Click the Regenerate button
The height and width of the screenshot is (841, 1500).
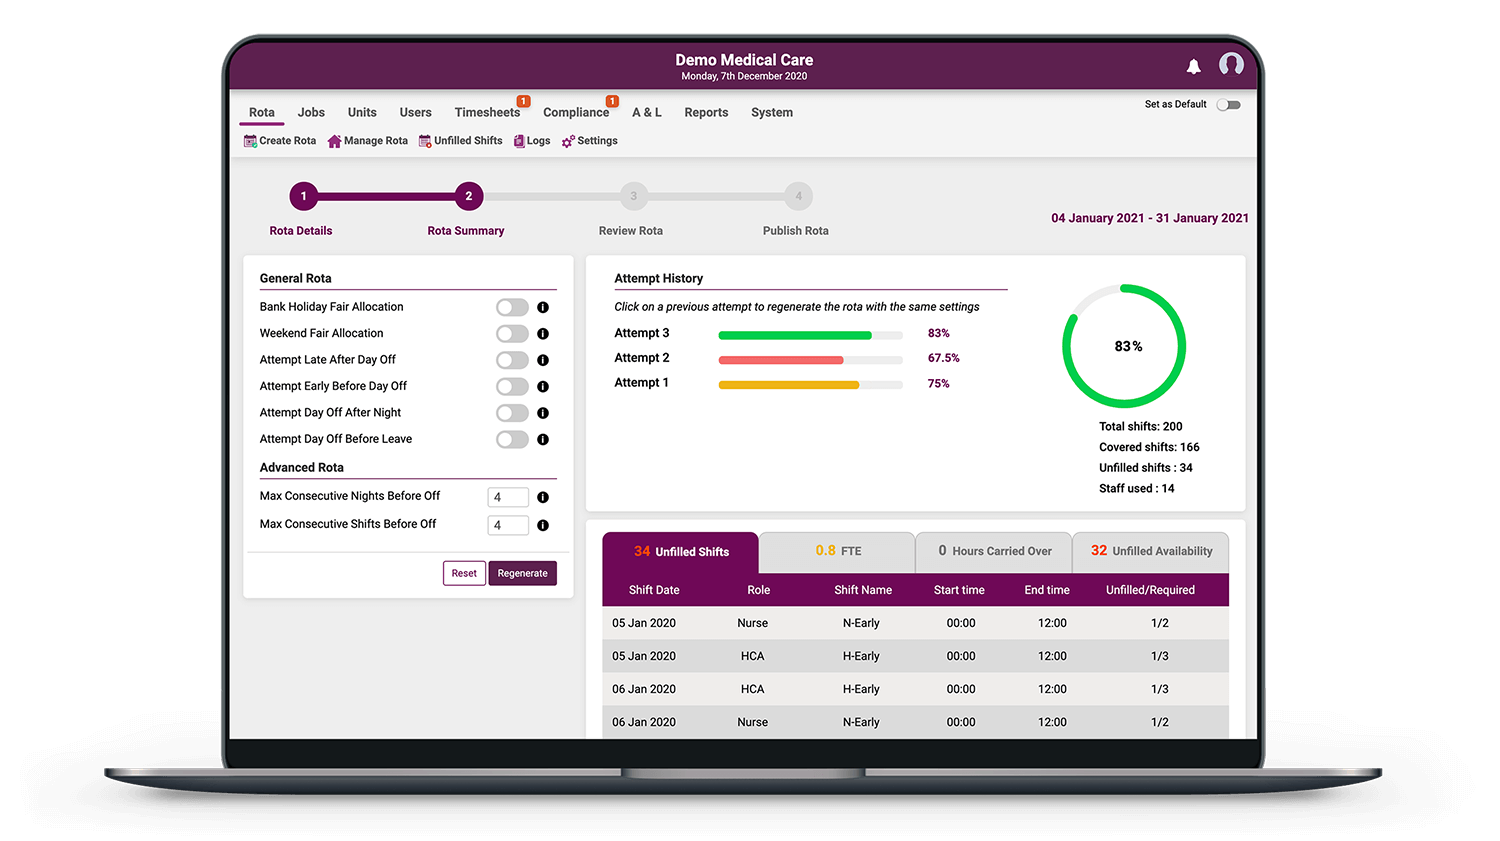[522, 573]
